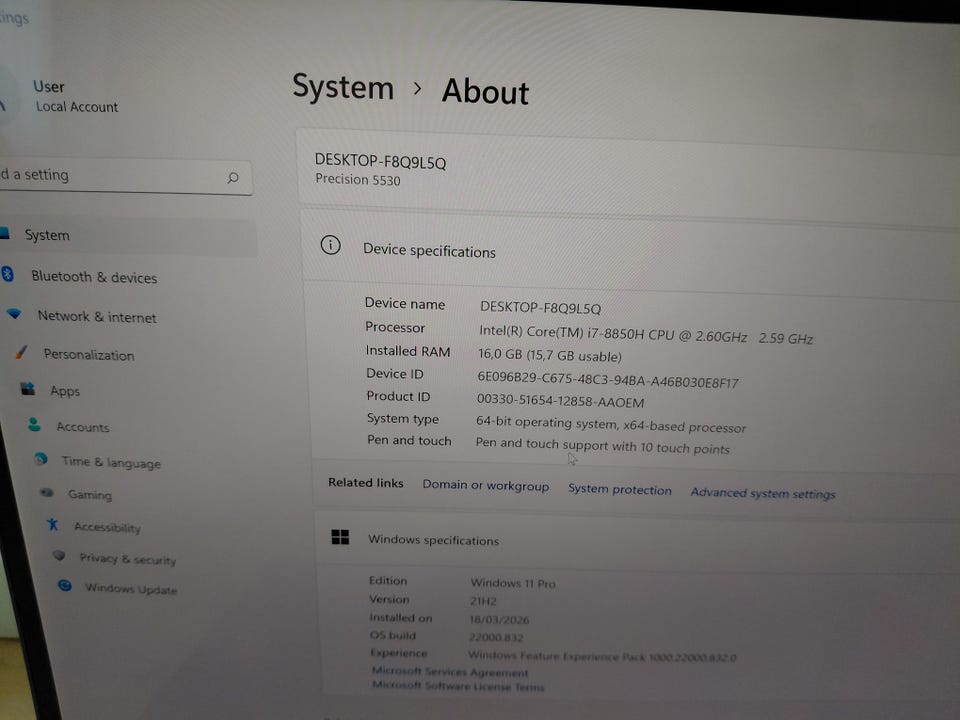Click the Gaming controller icon
960x720 pixels.
[x=47, y=492]
